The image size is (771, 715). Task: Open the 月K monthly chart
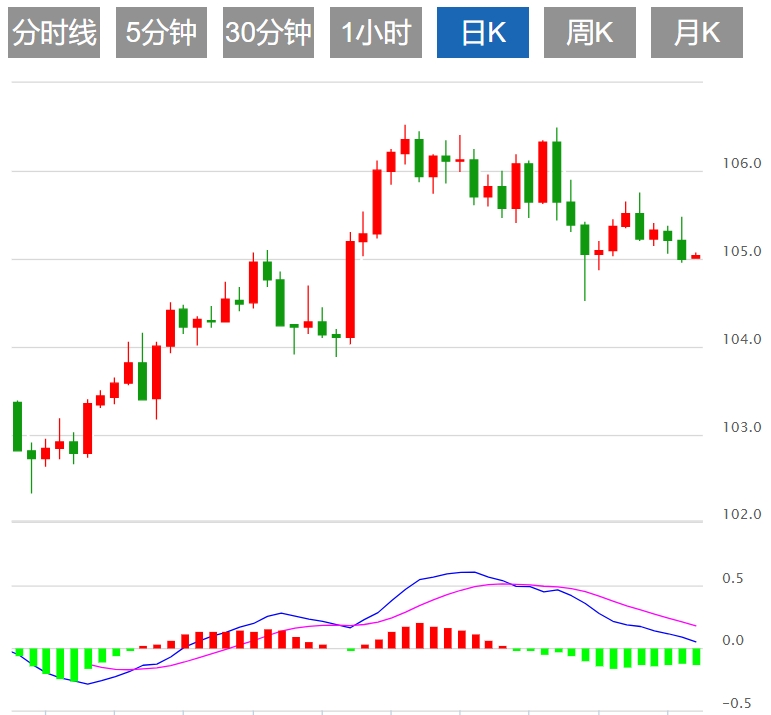pyautogui.click(x=697, y=32)
